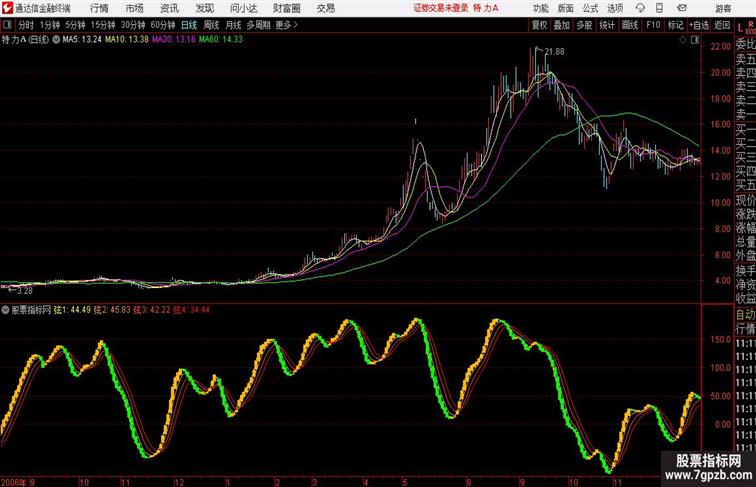The height and width of the screenshot is (487, 756).
Task: Add stock via +自选 button
Action: coord(699,25)
